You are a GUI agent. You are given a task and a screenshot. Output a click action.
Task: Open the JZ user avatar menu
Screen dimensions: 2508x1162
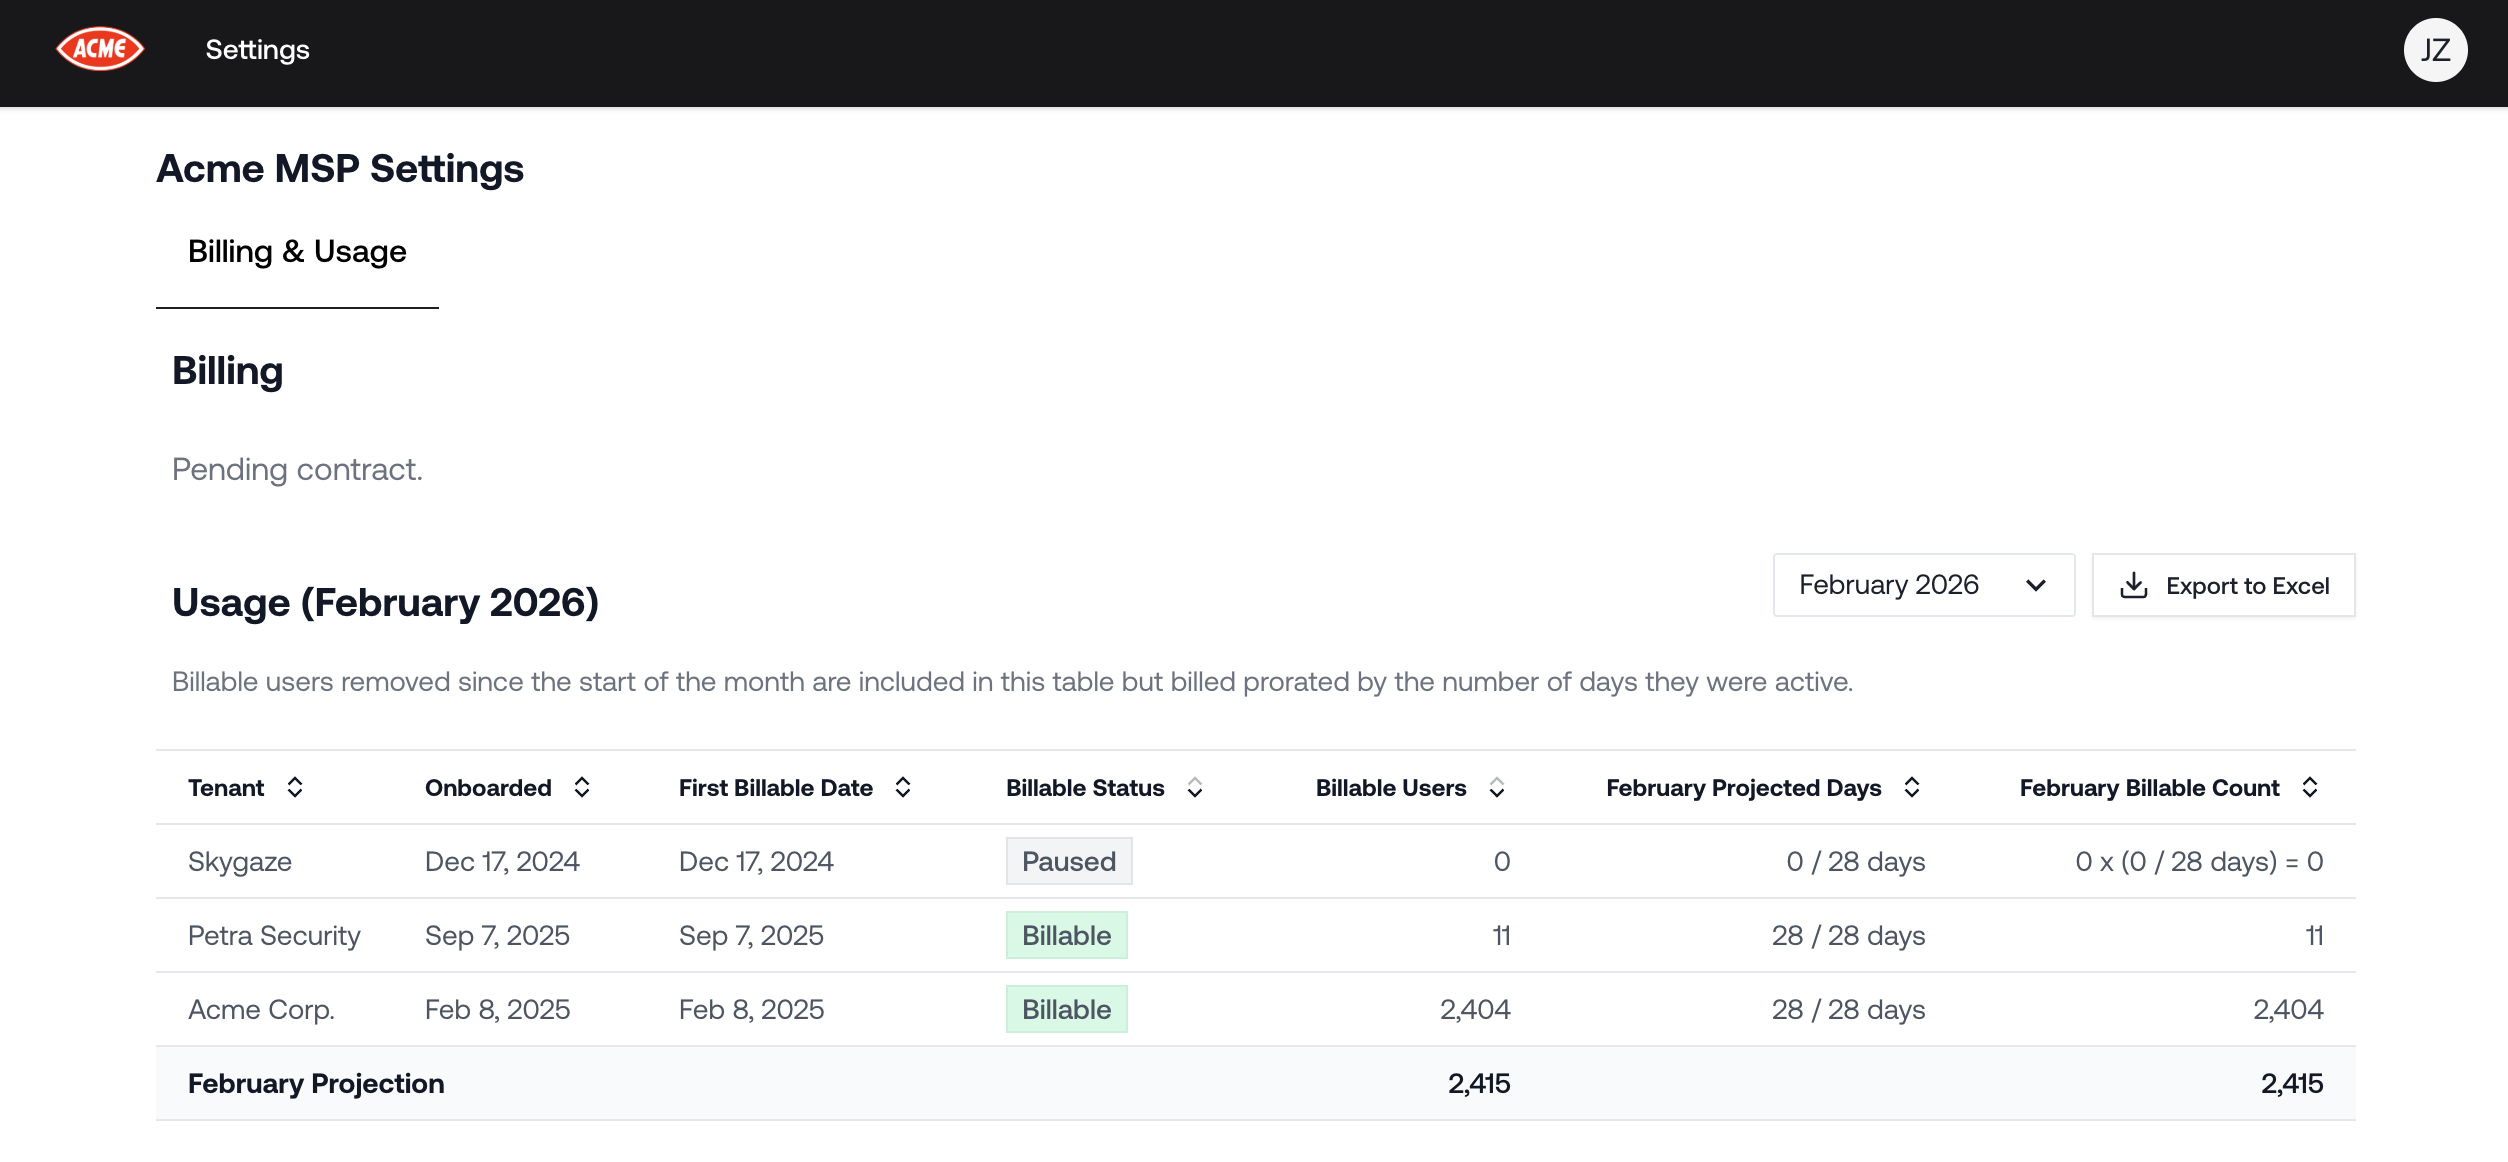click(2434, 50)
